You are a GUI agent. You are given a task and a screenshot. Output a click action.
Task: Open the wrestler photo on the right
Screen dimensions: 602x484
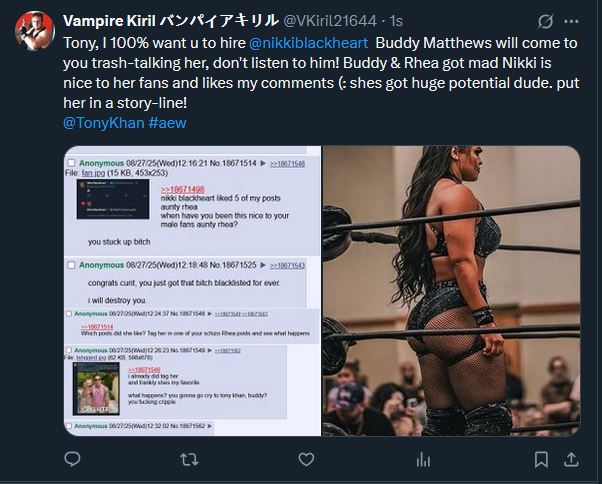(x=451, y=291)
